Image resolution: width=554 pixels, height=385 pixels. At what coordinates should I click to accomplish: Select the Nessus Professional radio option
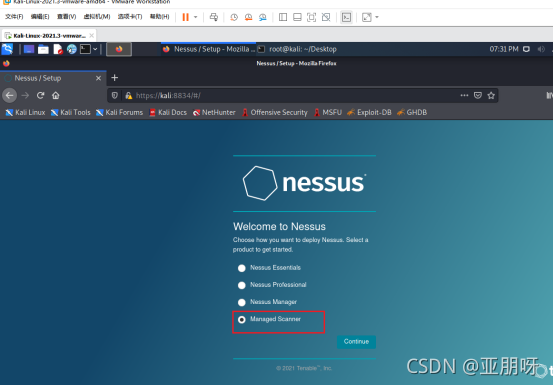pyautogui.click(x=242, y=285)
